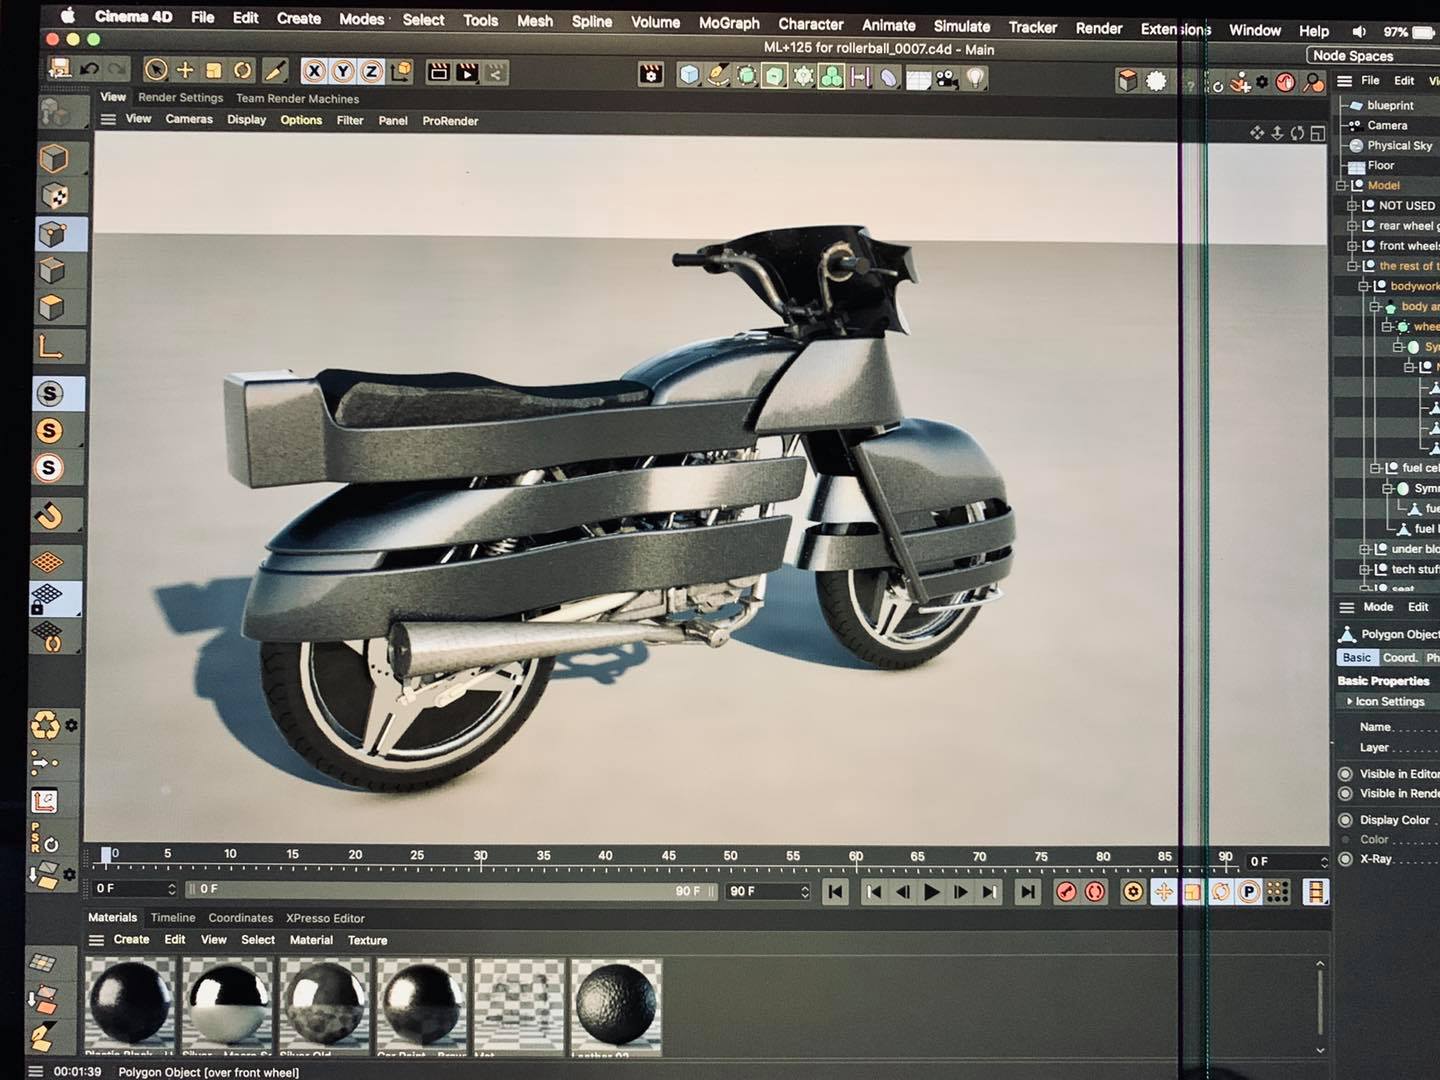Expand the NOT USED group

click(1352, 205)
